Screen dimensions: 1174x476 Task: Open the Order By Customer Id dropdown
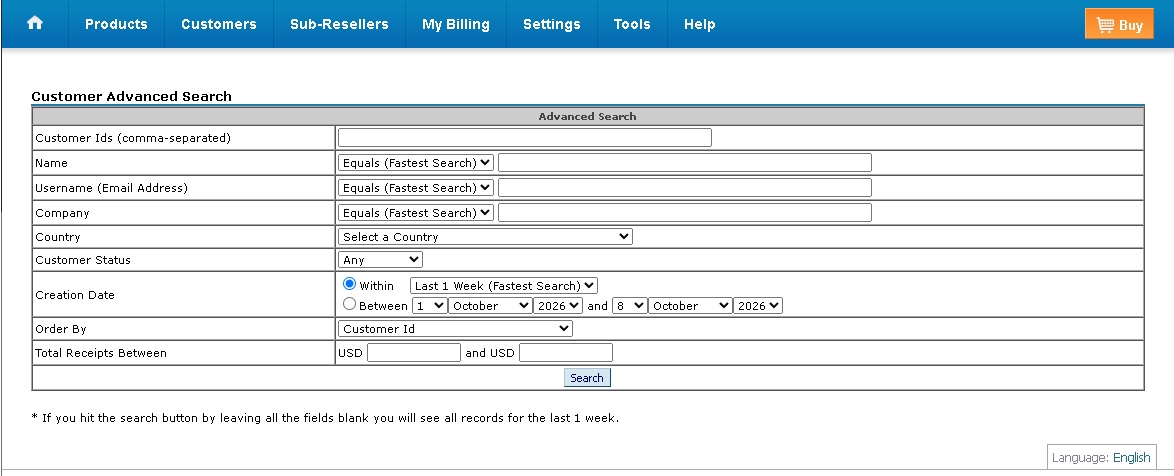[455, 329]
